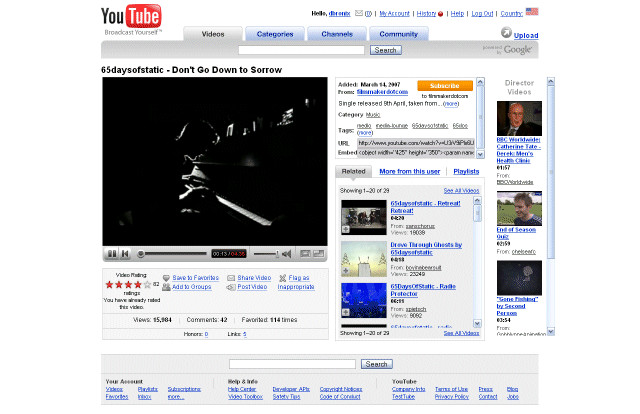Open the 65daysofstatic tag link
The width and height of the screenshot is (640, 414).
430,126
